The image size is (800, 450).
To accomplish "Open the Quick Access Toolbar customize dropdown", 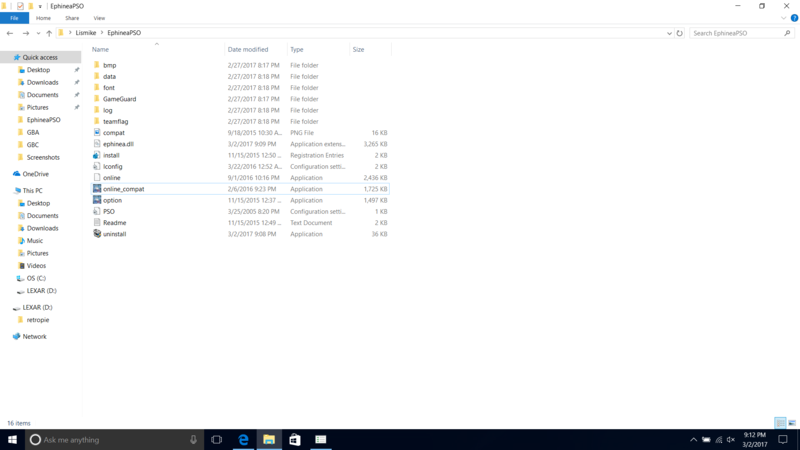I will point(40,6).
